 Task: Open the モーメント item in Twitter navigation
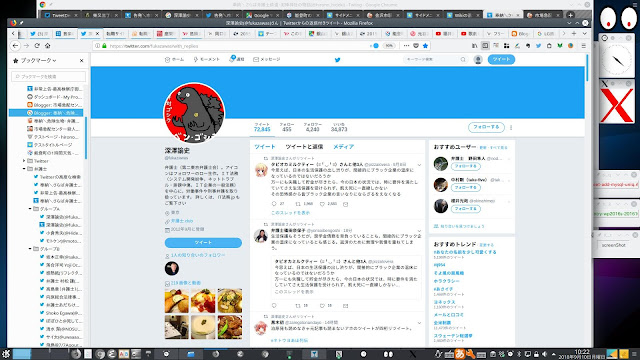coord(207,60)
